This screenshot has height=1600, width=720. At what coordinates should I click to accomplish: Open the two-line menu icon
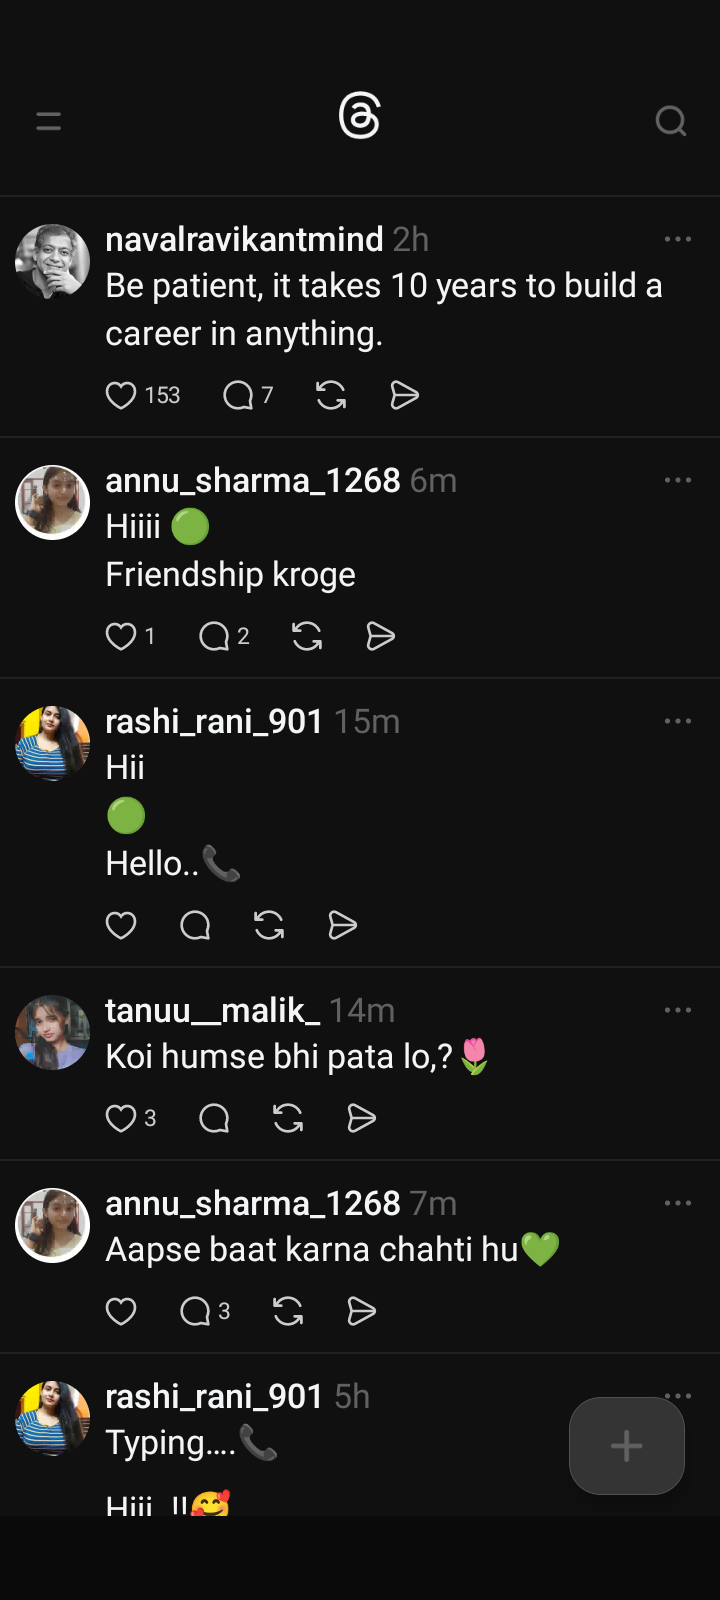pos(49,122)
